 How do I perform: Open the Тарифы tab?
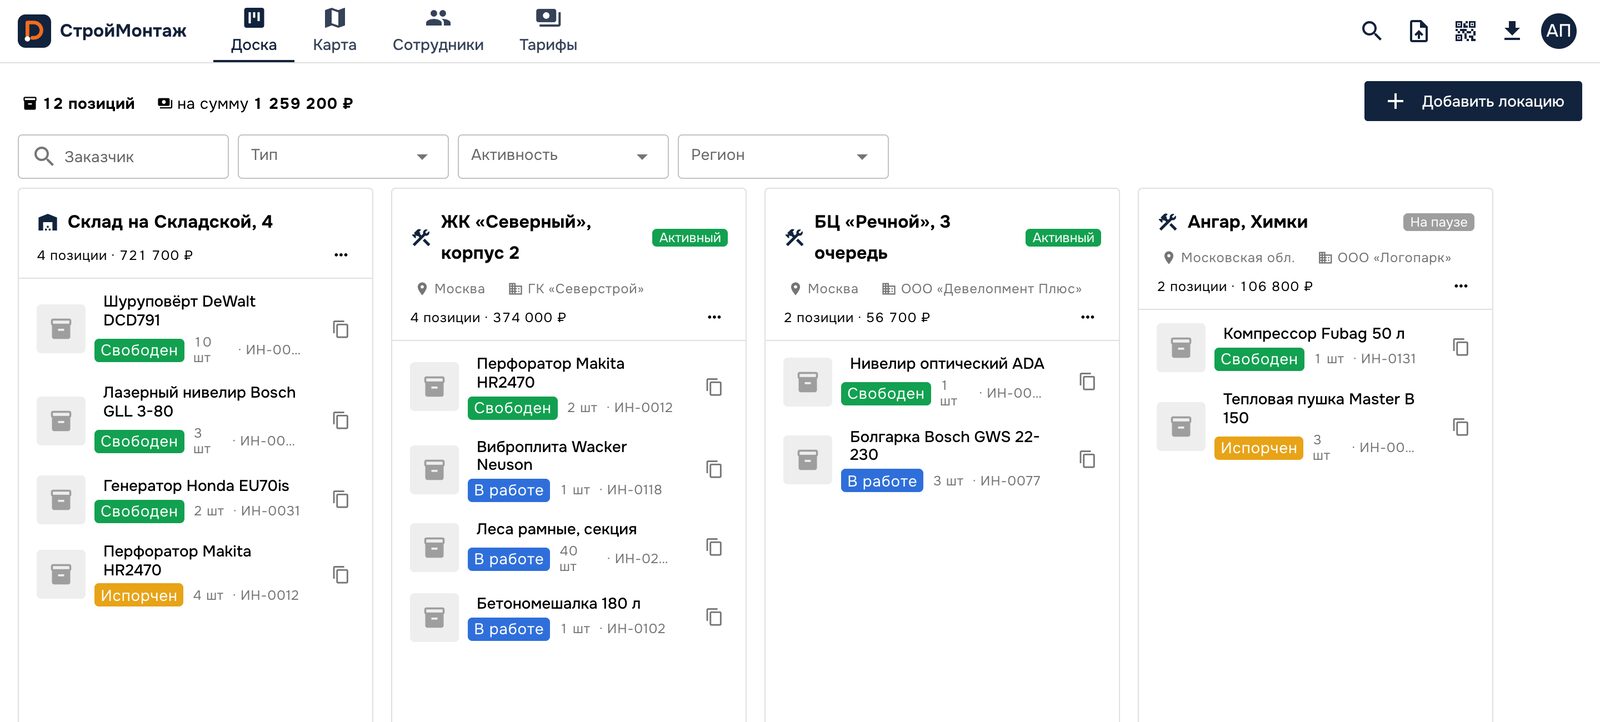point(548,31)
